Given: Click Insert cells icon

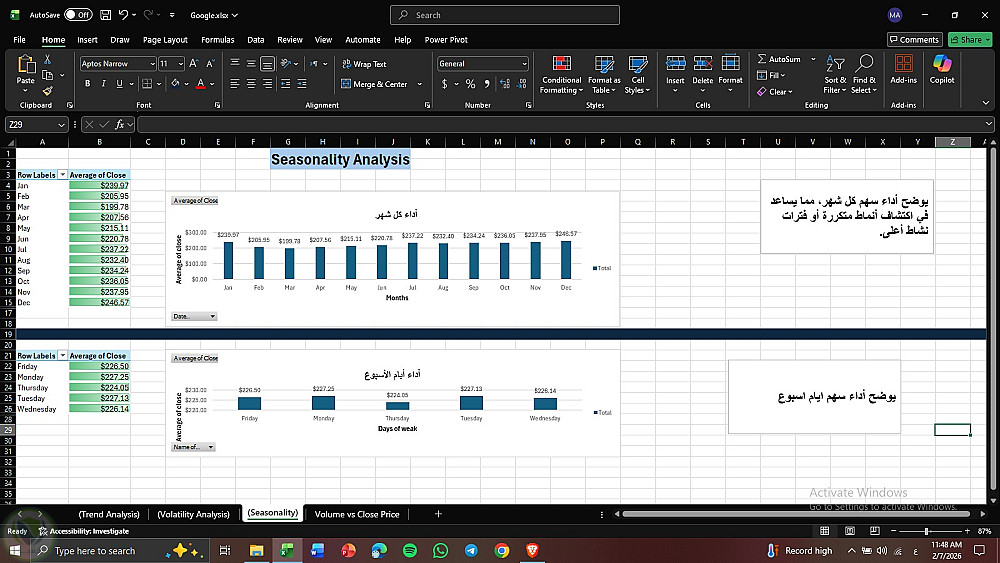Looking at the screenshot, I should 675,63.
